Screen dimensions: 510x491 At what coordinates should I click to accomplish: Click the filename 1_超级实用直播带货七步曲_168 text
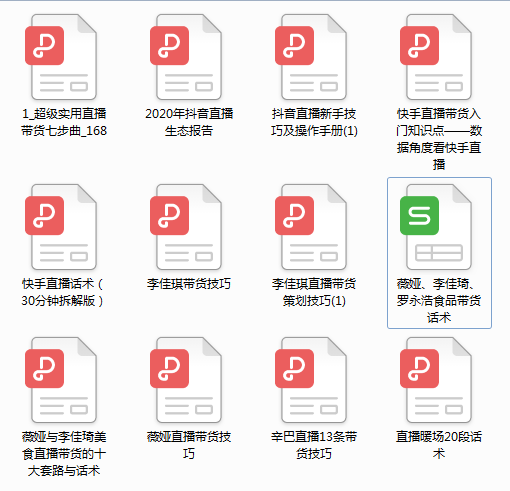pos(64,122)
